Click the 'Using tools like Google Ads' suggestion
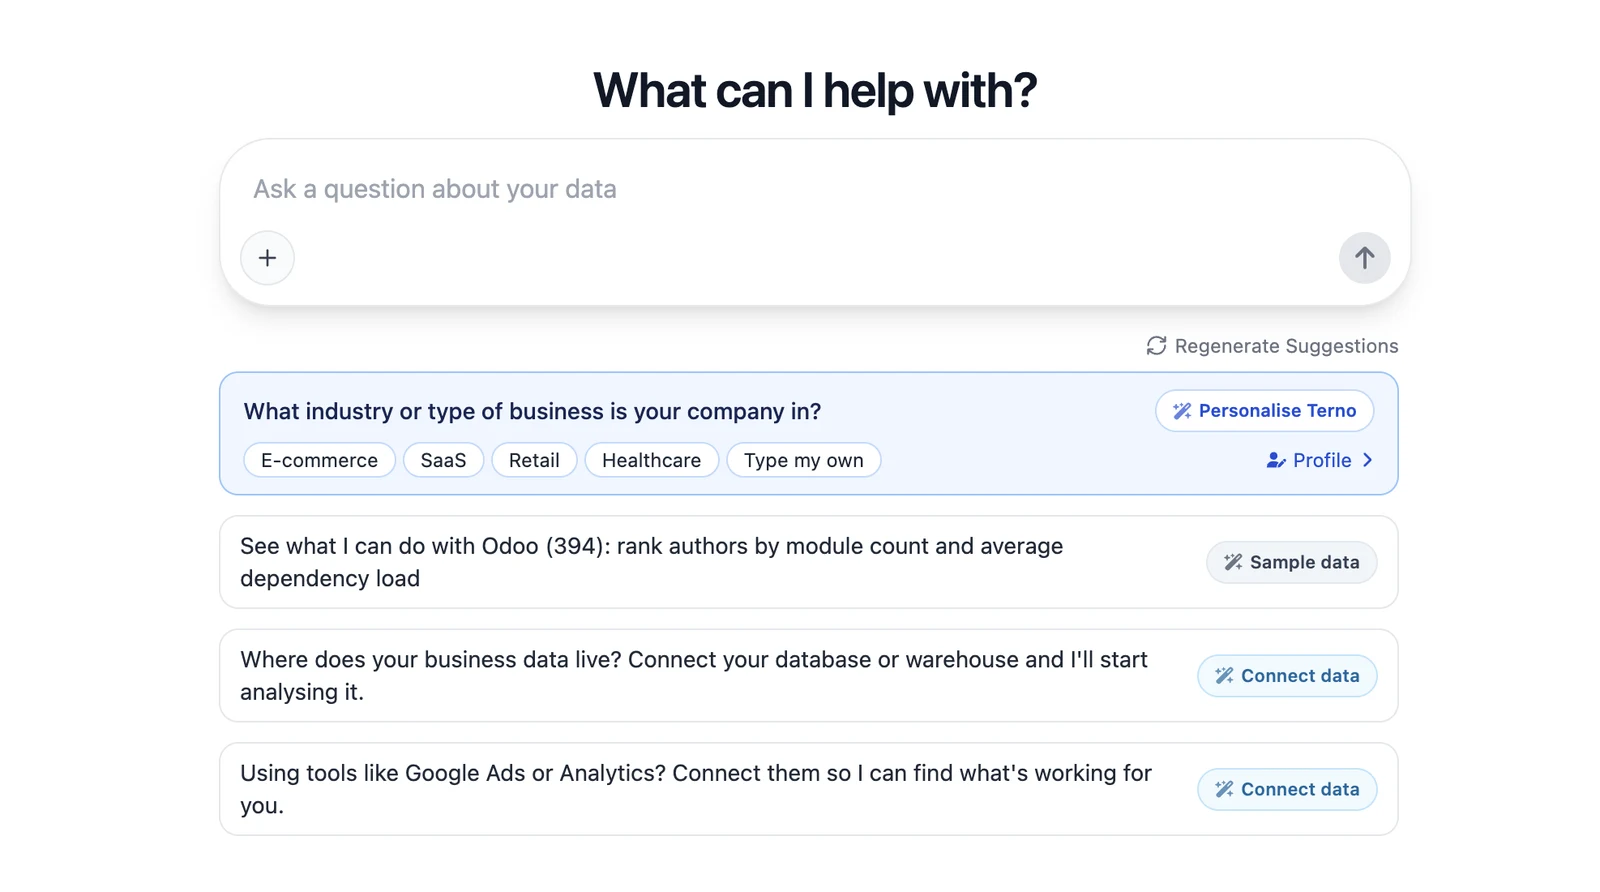The width and height of the screenshot is (1600, 892). pyautogui.click(x=696, y=789)
